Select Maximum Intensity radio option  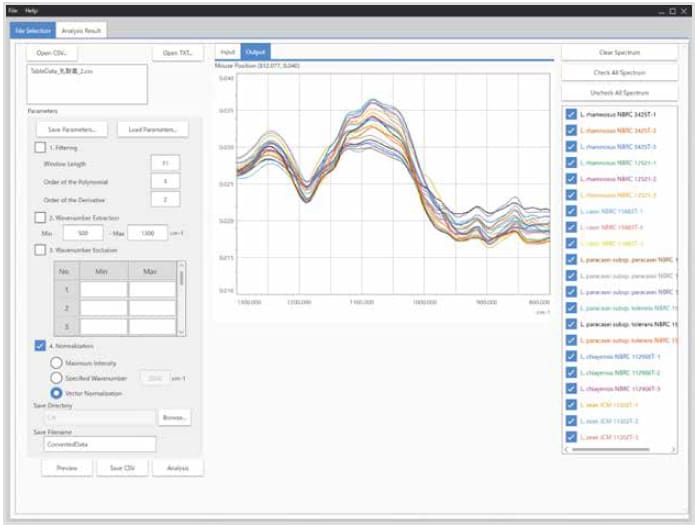coord(56,363)
